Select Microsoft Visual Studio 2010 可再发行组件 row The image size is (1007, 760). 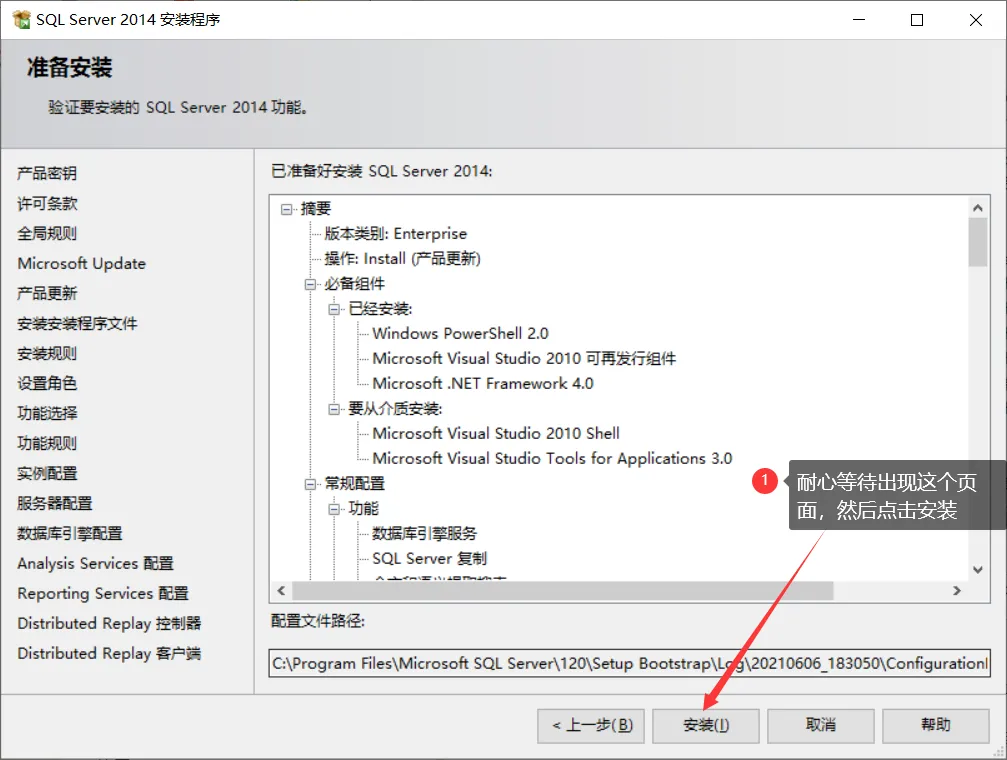(x=524, y=359)
